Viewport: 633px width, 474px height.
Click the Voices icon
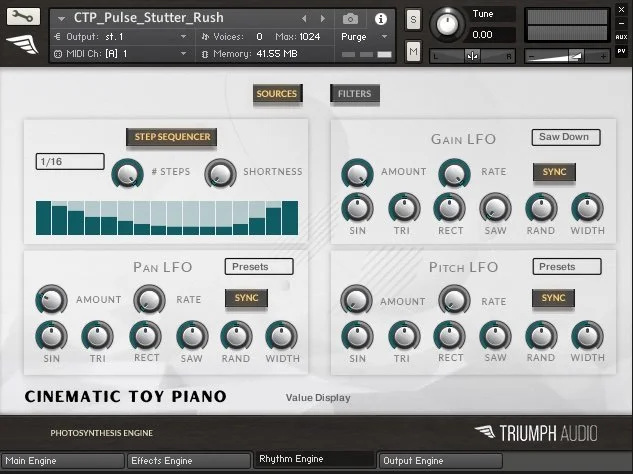tap(205, 37)
